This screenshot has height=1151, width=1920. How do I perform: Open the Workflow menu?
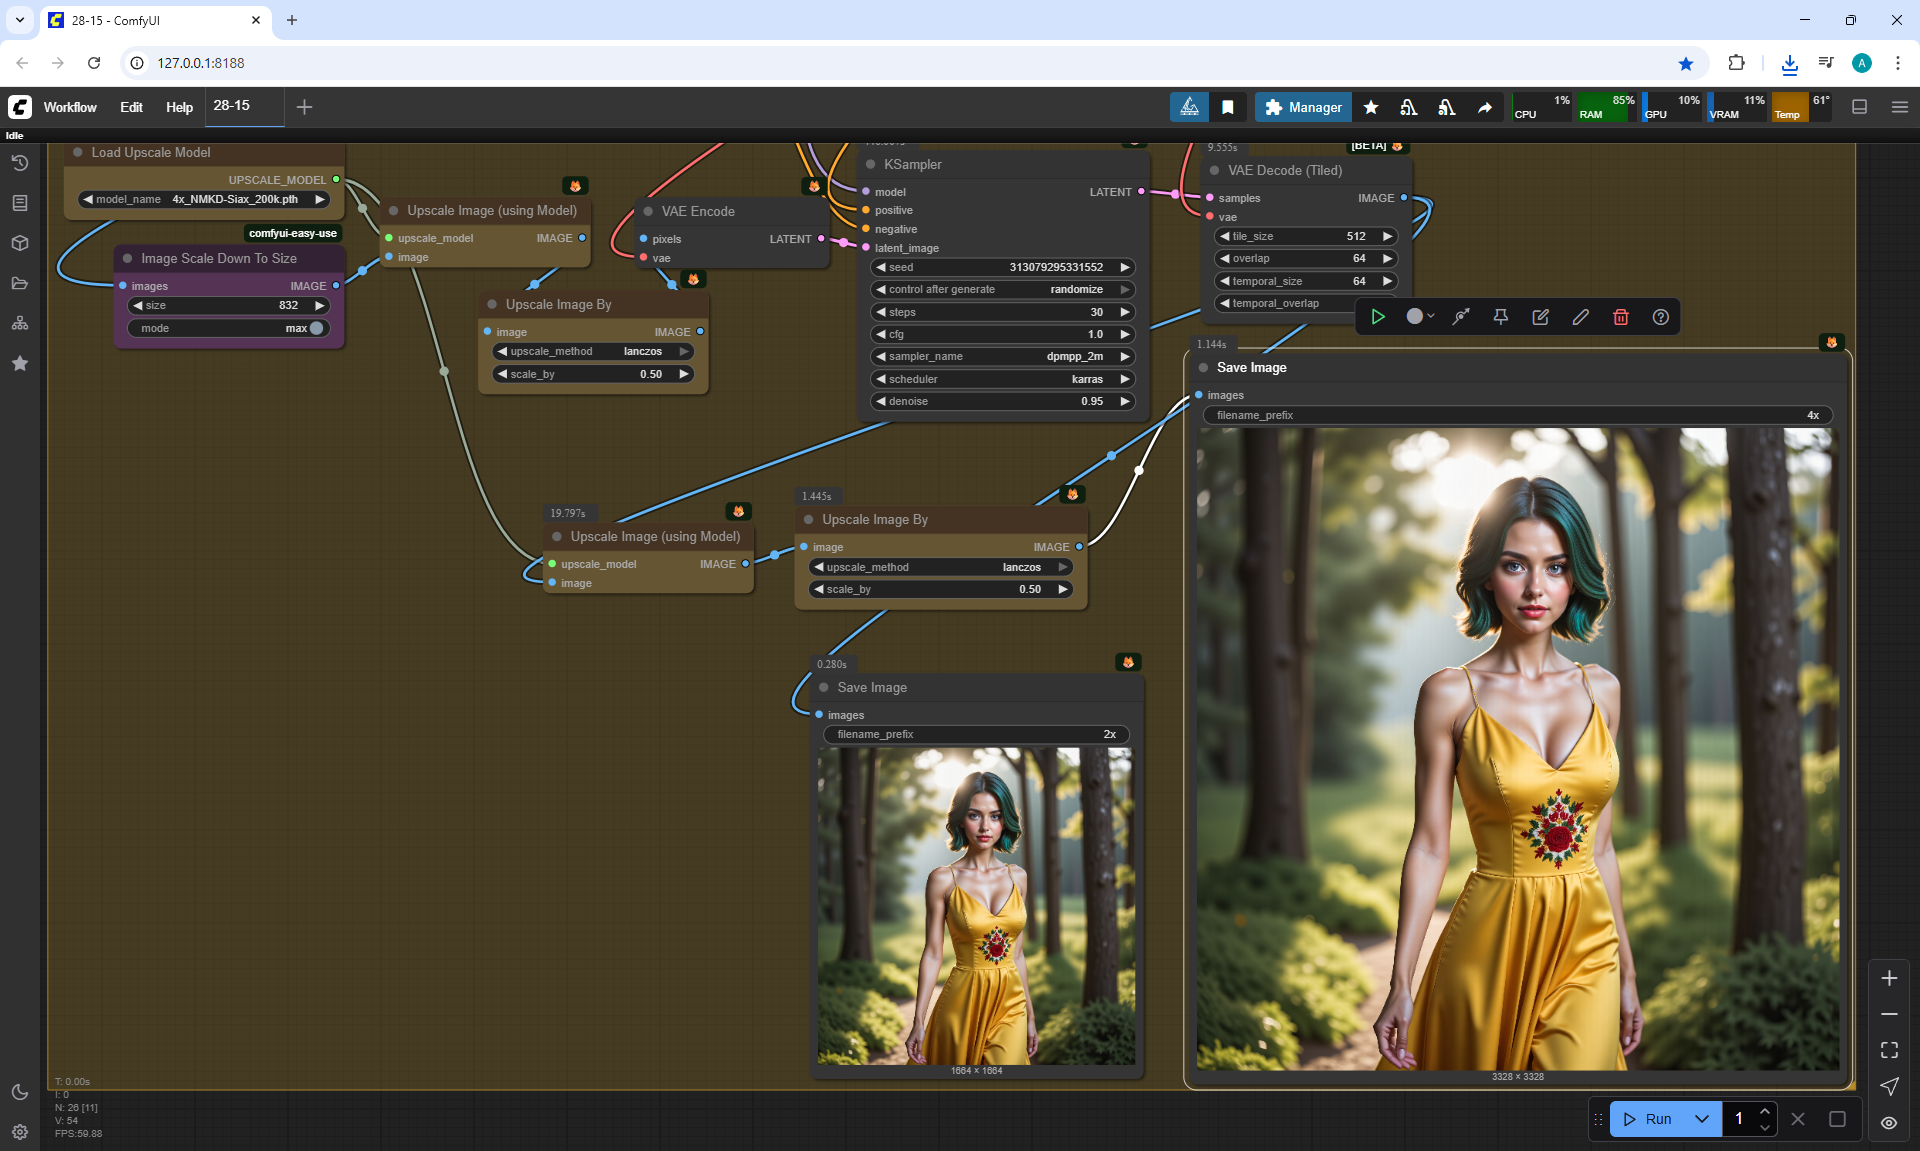(x=70, y=107)
